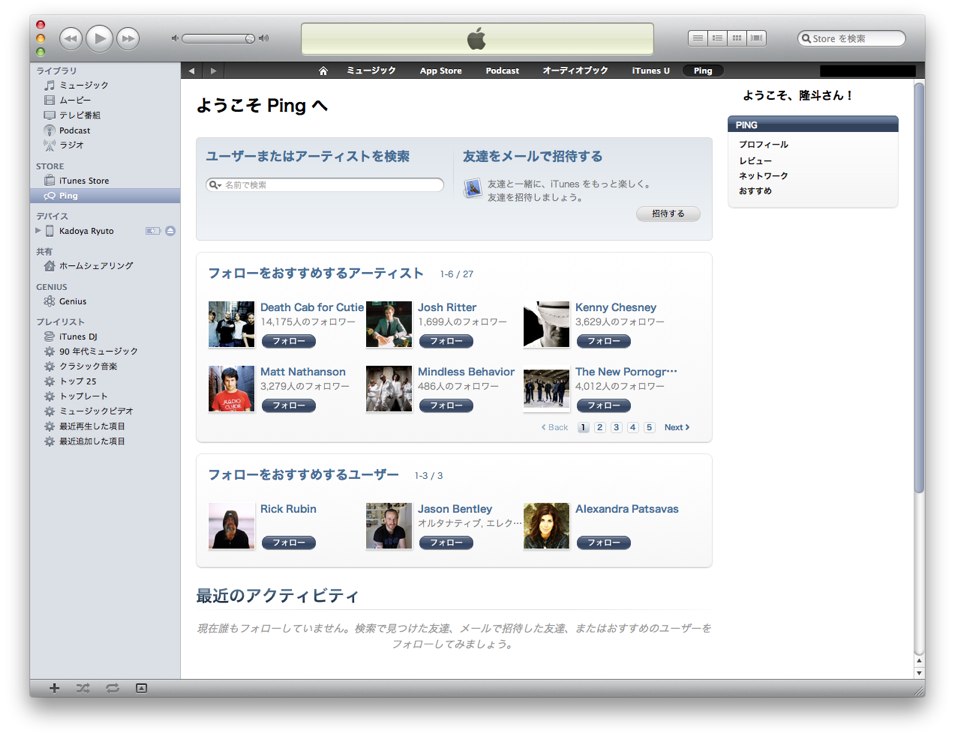The image size is (955, 742).
Task: Adjust the volume slider knob
Action: 250,38
